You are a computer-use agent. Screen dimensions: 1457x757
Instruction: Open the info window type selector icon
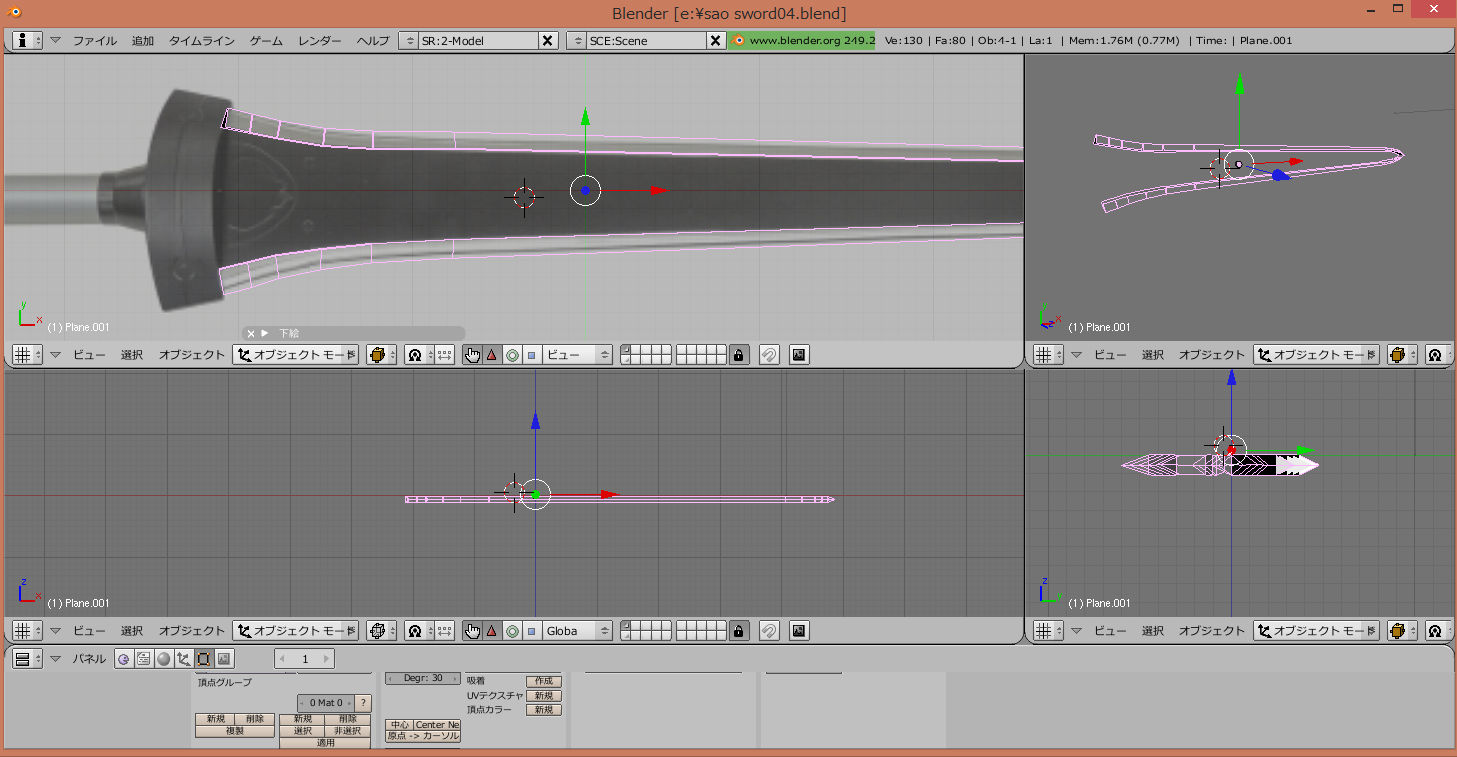tap(28, 41)
